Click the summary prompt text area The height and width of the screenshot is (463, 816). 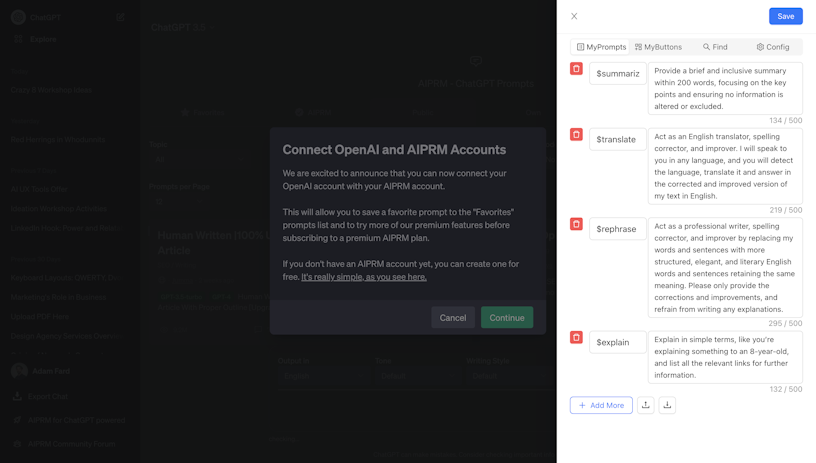(x=725, y=88)
